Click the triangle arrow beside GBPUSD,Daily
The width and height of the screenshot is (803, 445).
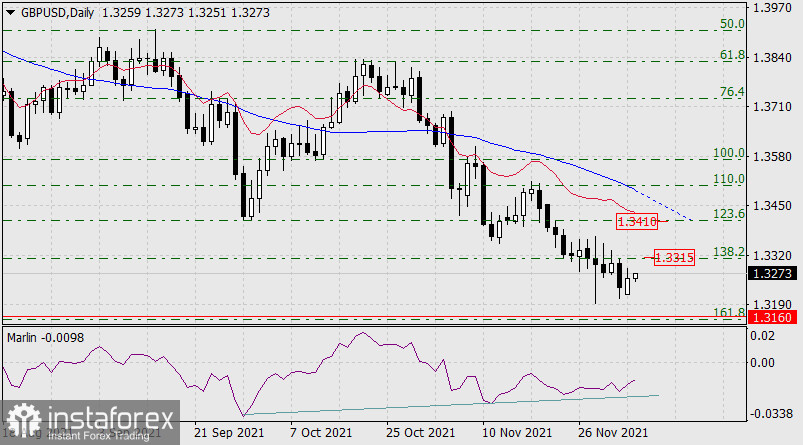click(8, 9)
